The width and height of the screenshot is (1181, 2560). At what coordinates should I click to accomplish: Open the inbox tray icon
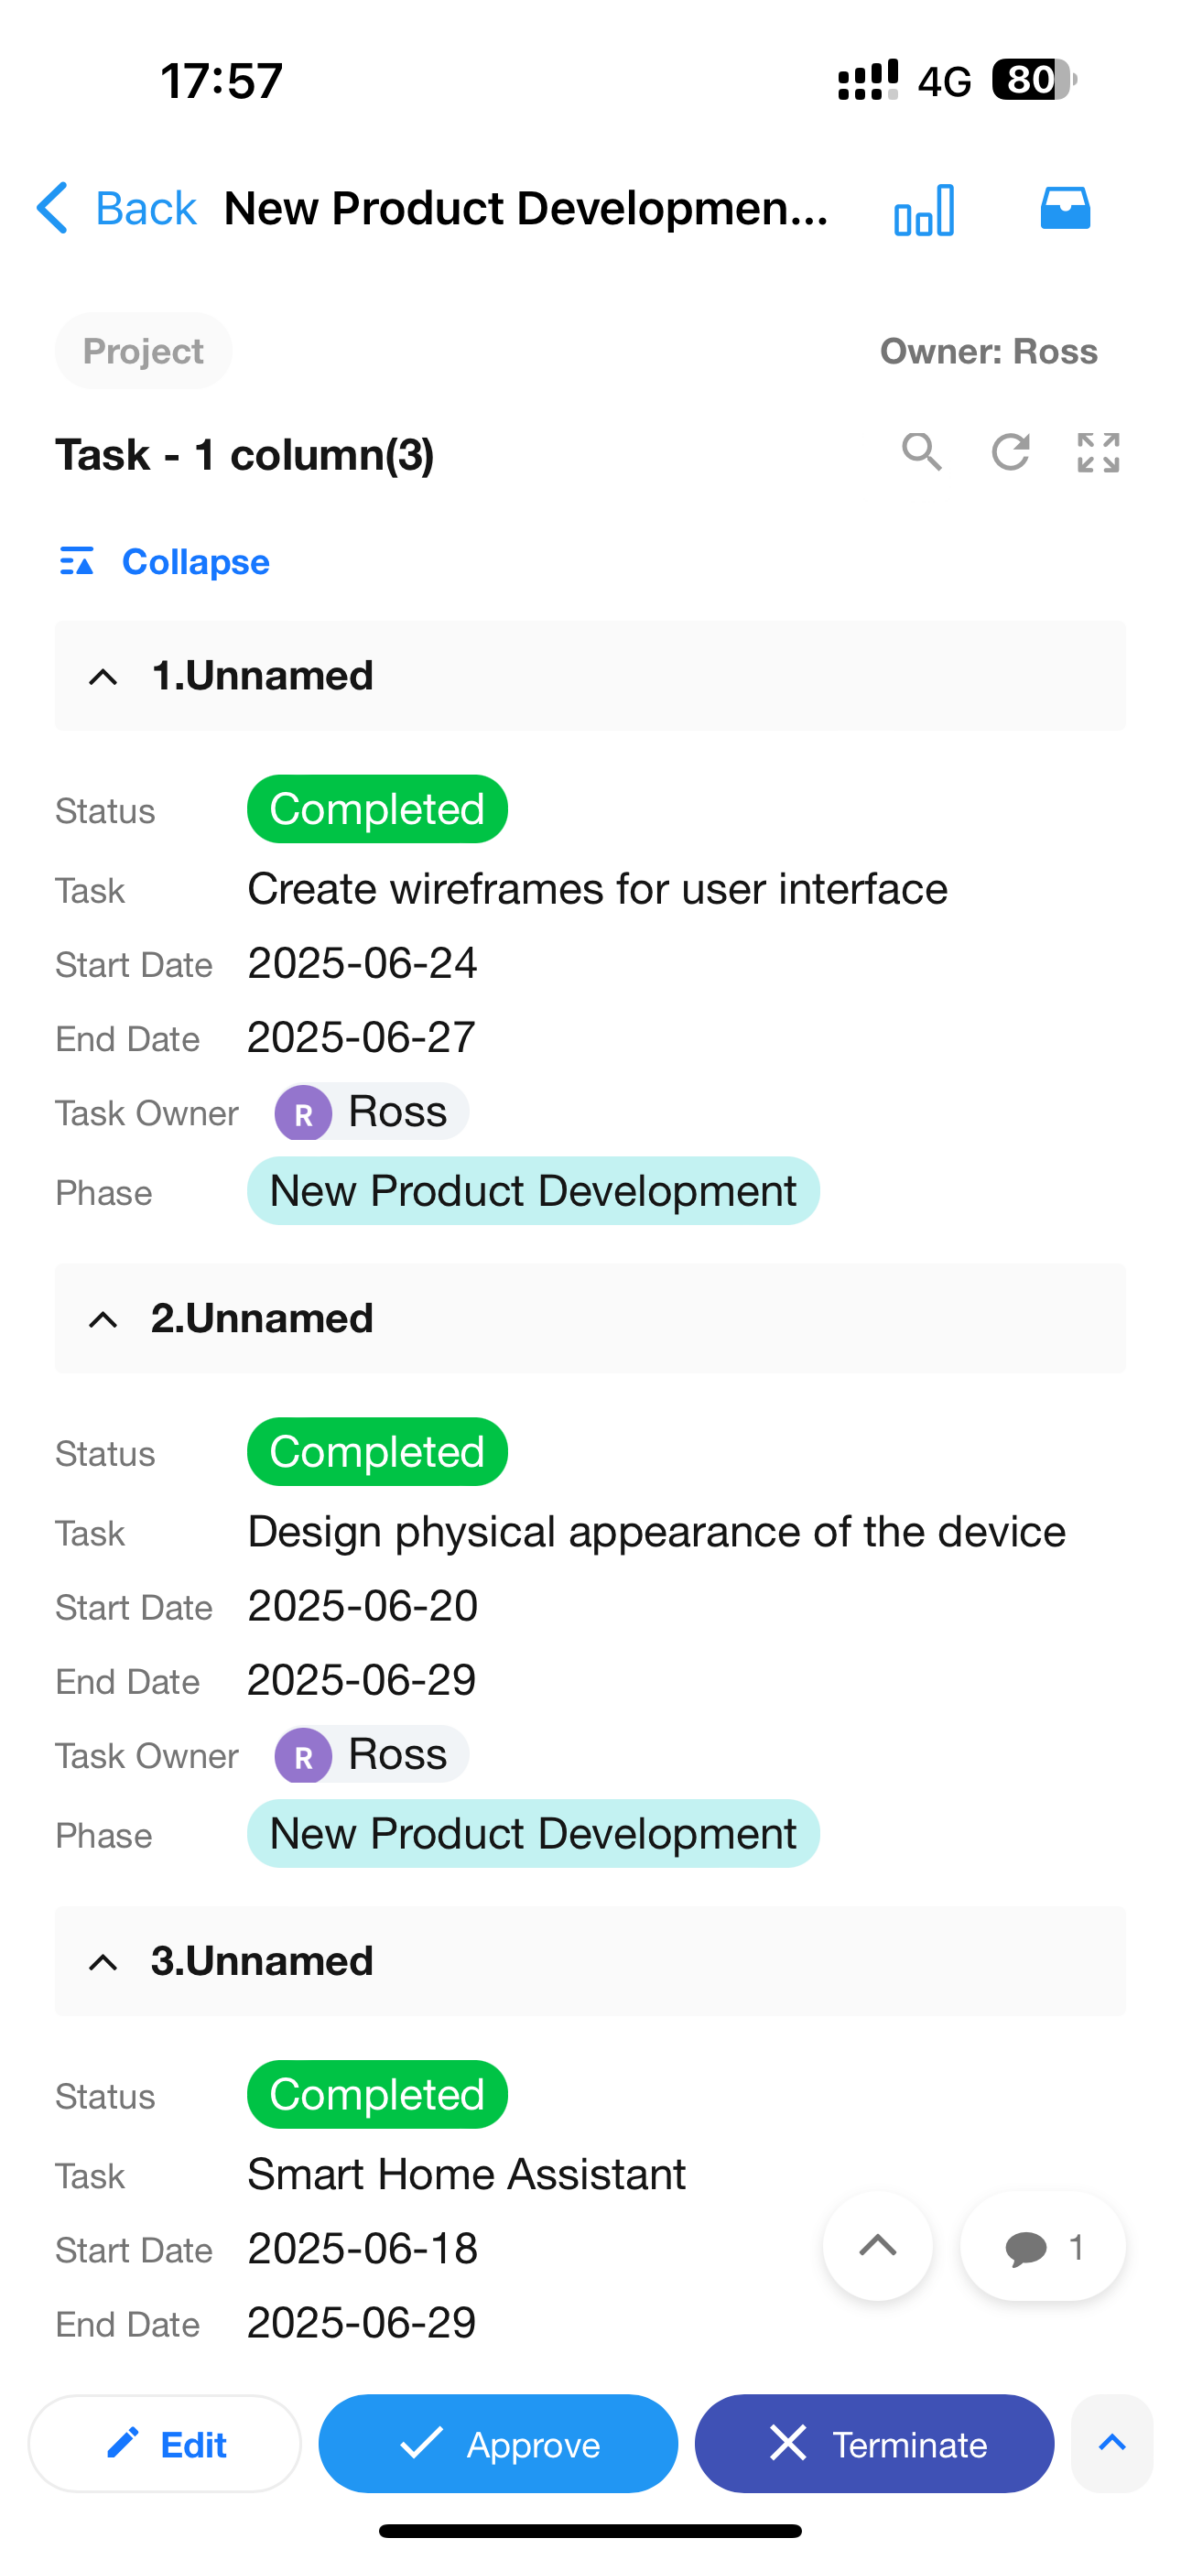click(1064, 209)
